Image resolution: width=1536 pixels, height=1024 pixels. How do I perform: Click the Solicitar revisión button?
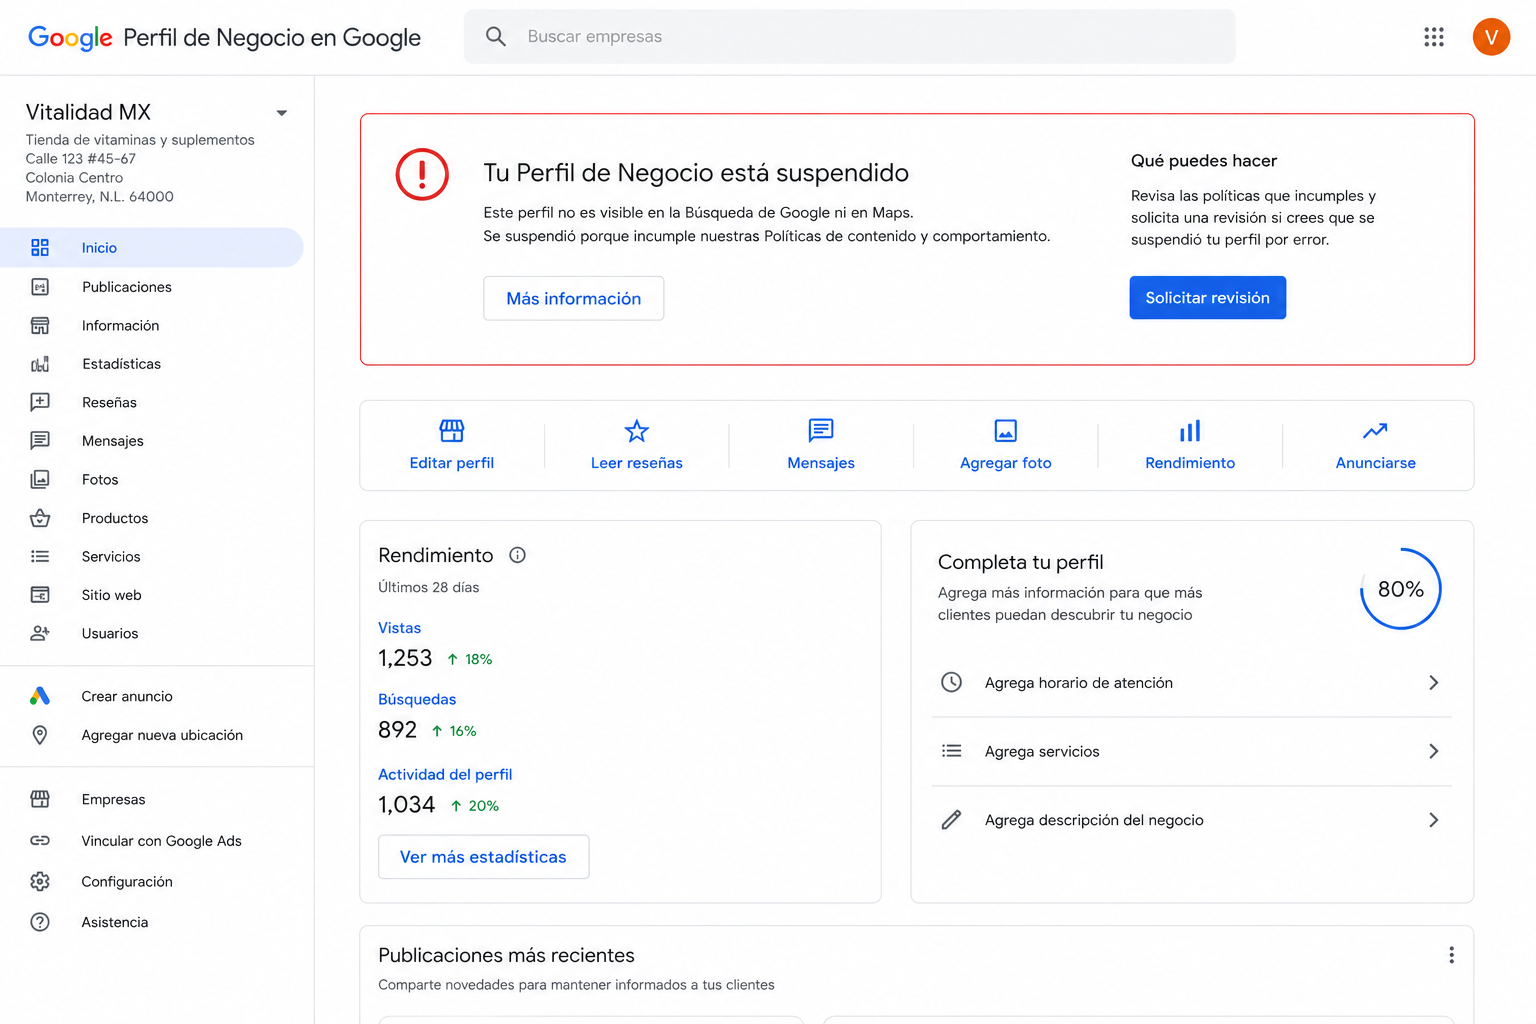click(1207, 298)
